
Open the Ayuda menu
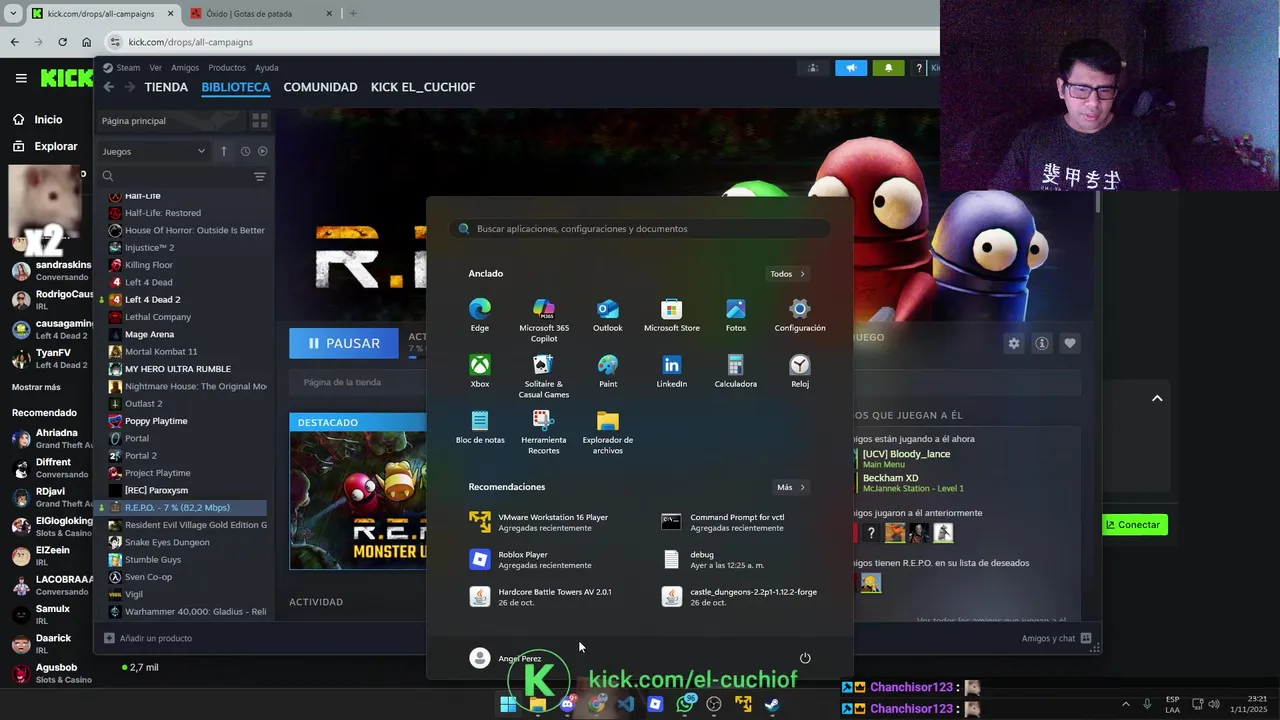pyautogui.click(x=266, y=68)
